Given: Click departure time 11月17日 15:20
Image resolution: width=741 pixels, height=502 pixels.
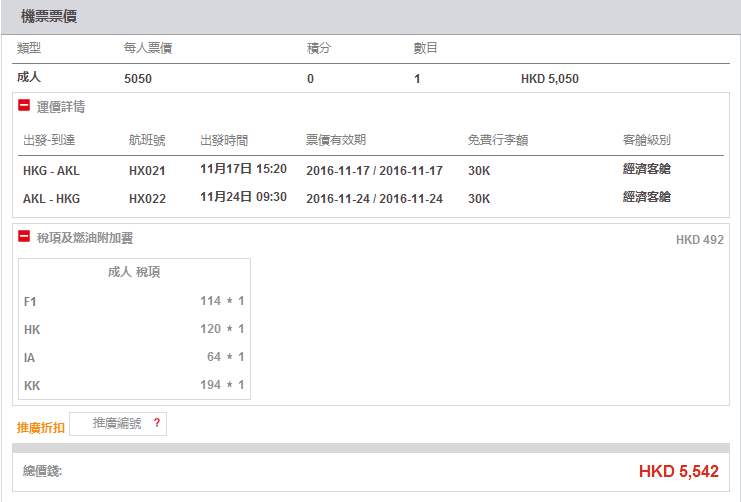Looking at the screenshot, I should point(243,169).
